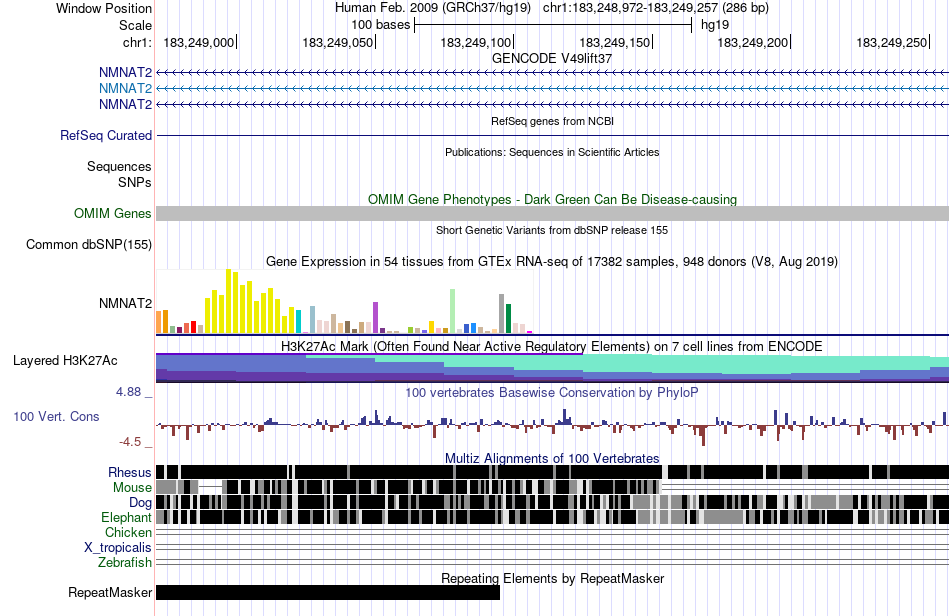The height and width of the screenshot is (616, 950).
Task: Click the Chicken alignment label
Action: [x=128, y=532]
